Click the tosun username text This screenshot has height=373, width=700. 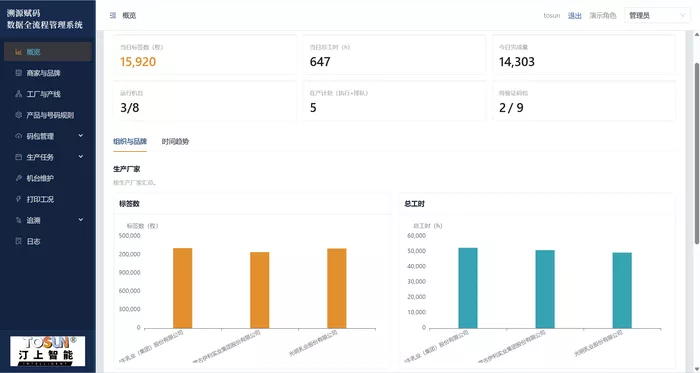click(x=552, y=16)
